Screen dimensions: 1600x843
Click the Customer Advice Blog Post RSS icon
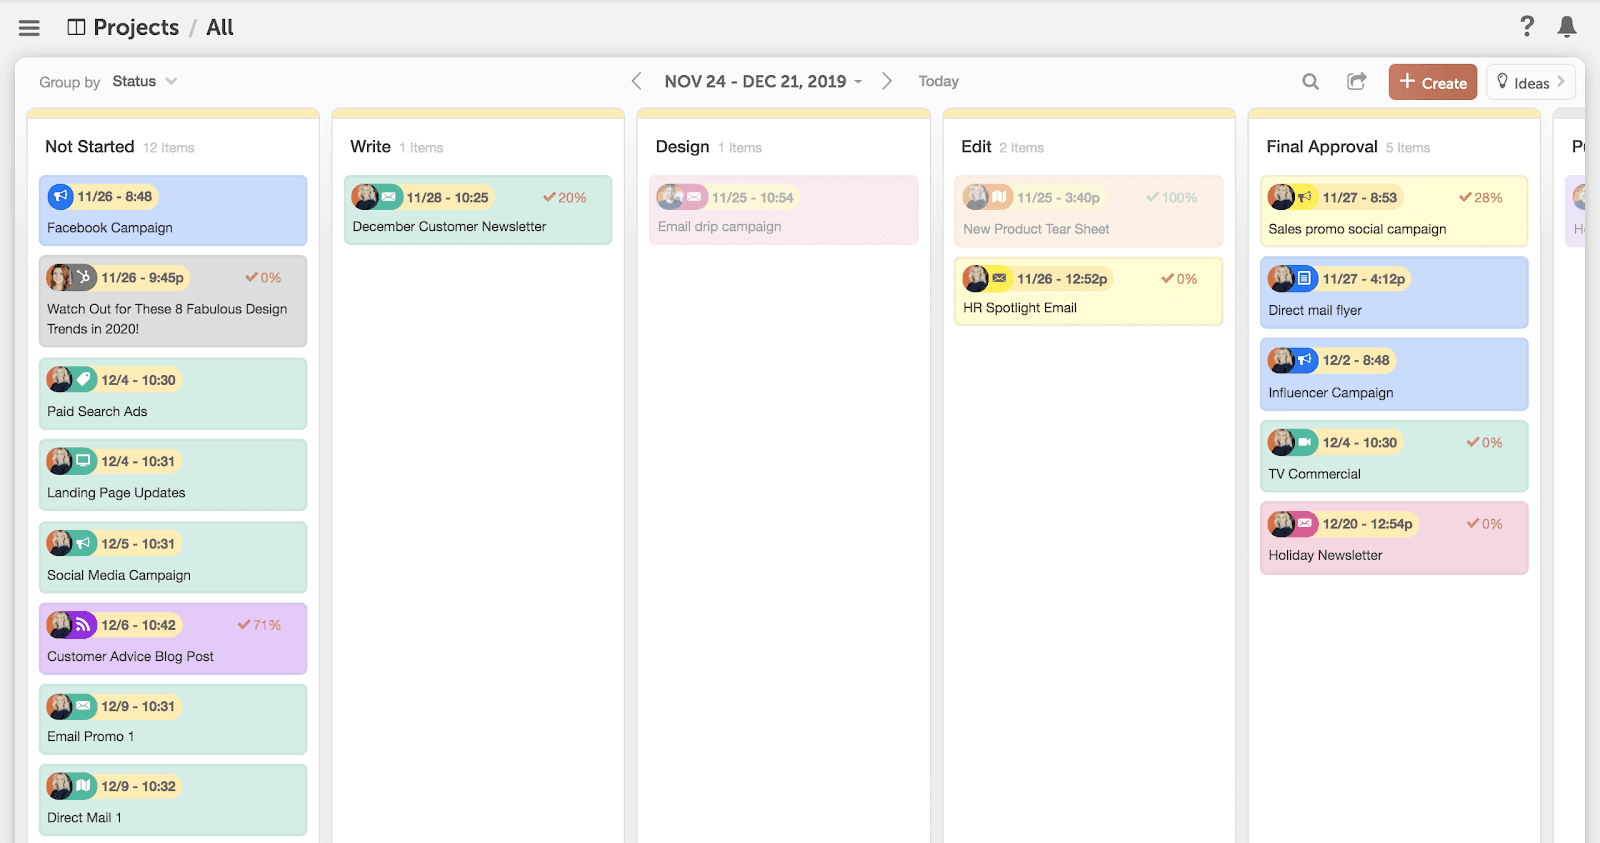pyautogui.click(x=83, y=625)
